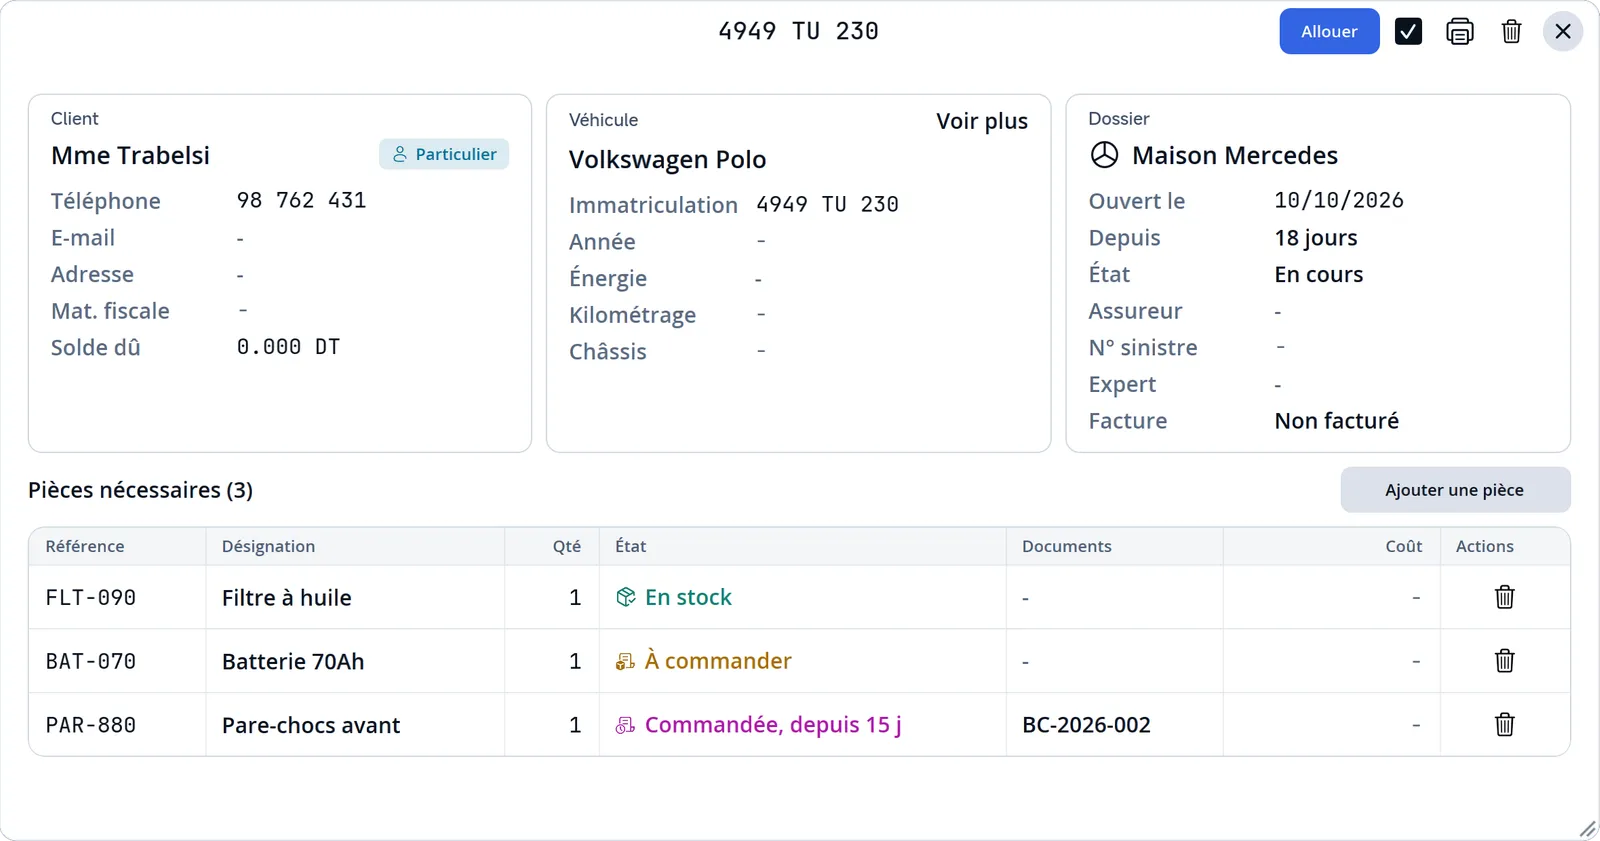This screenshot has width=1600, height=841.
Task: Click the En stock status icon
Action: tap(626, 597)
